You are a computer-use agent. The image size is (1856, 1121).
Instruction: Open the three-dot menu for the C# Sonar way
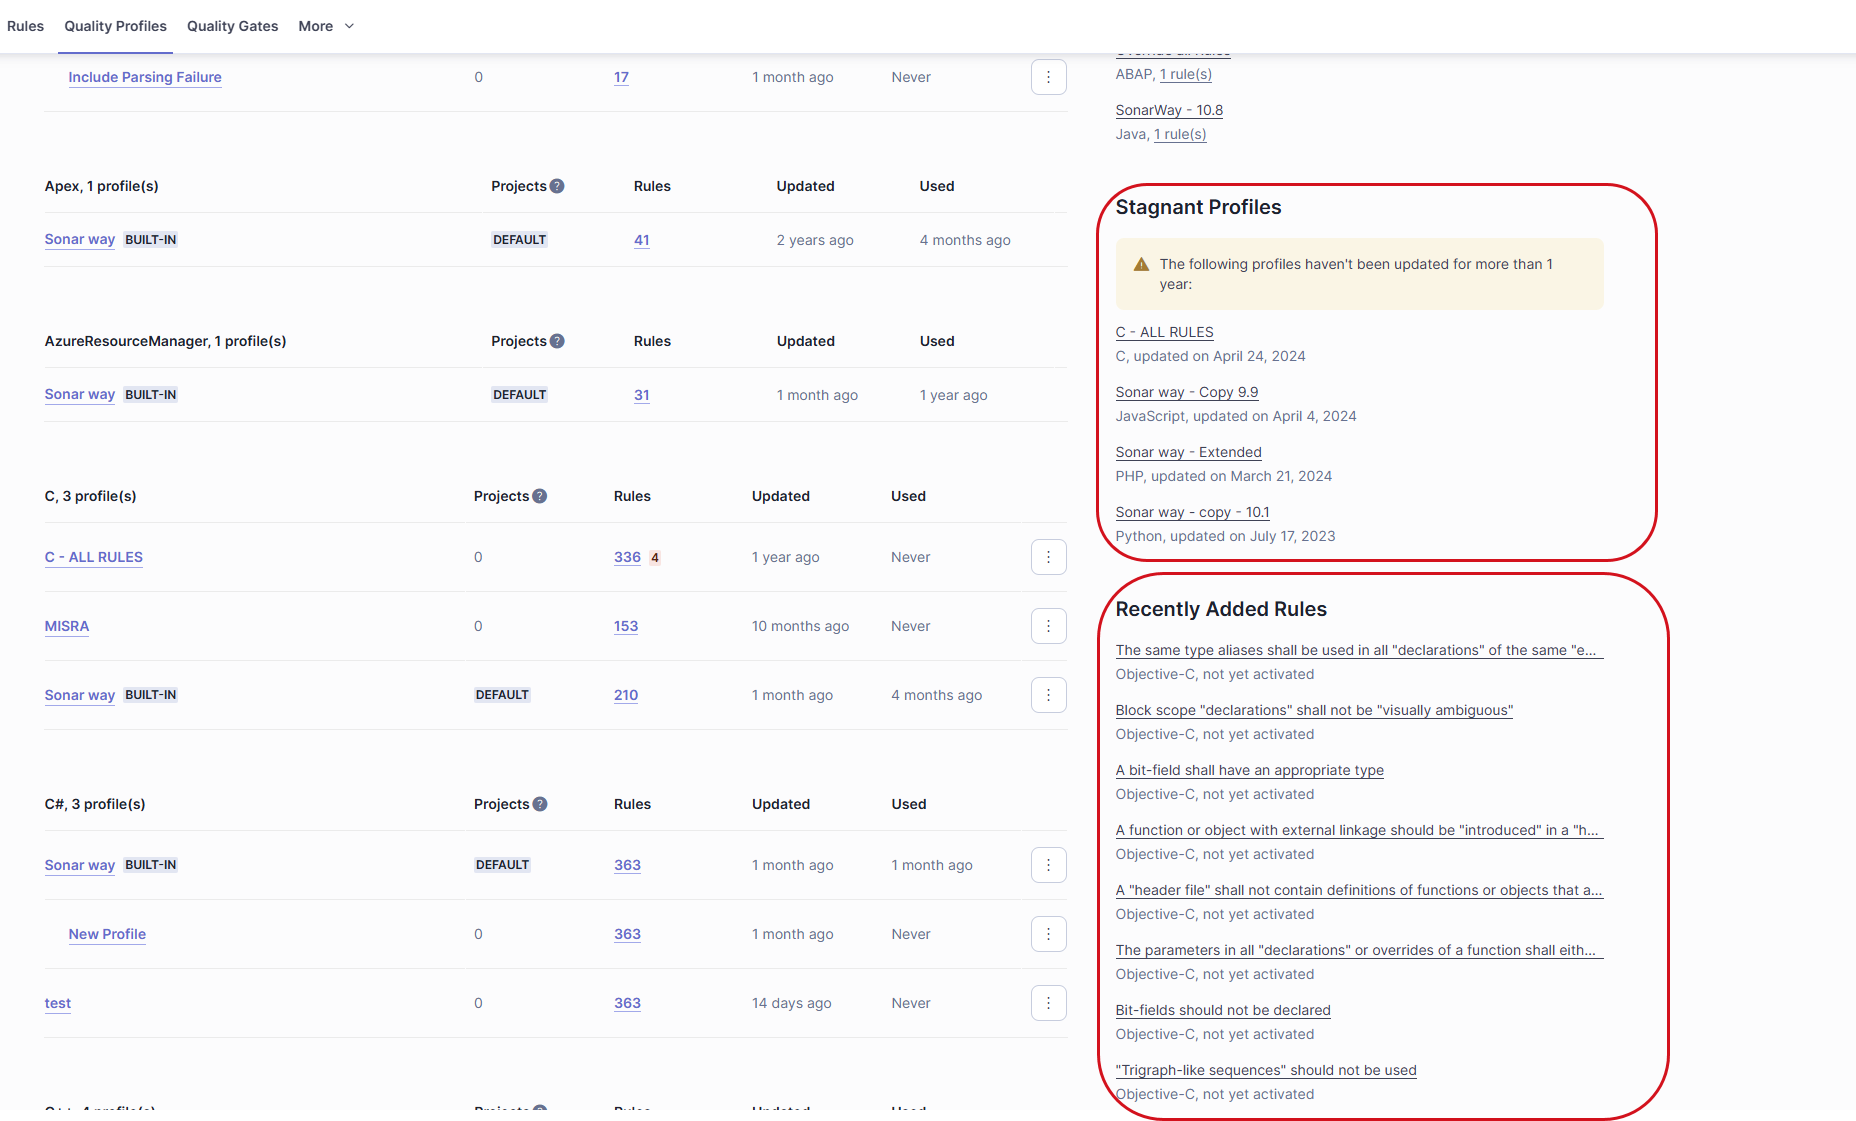1048,864
